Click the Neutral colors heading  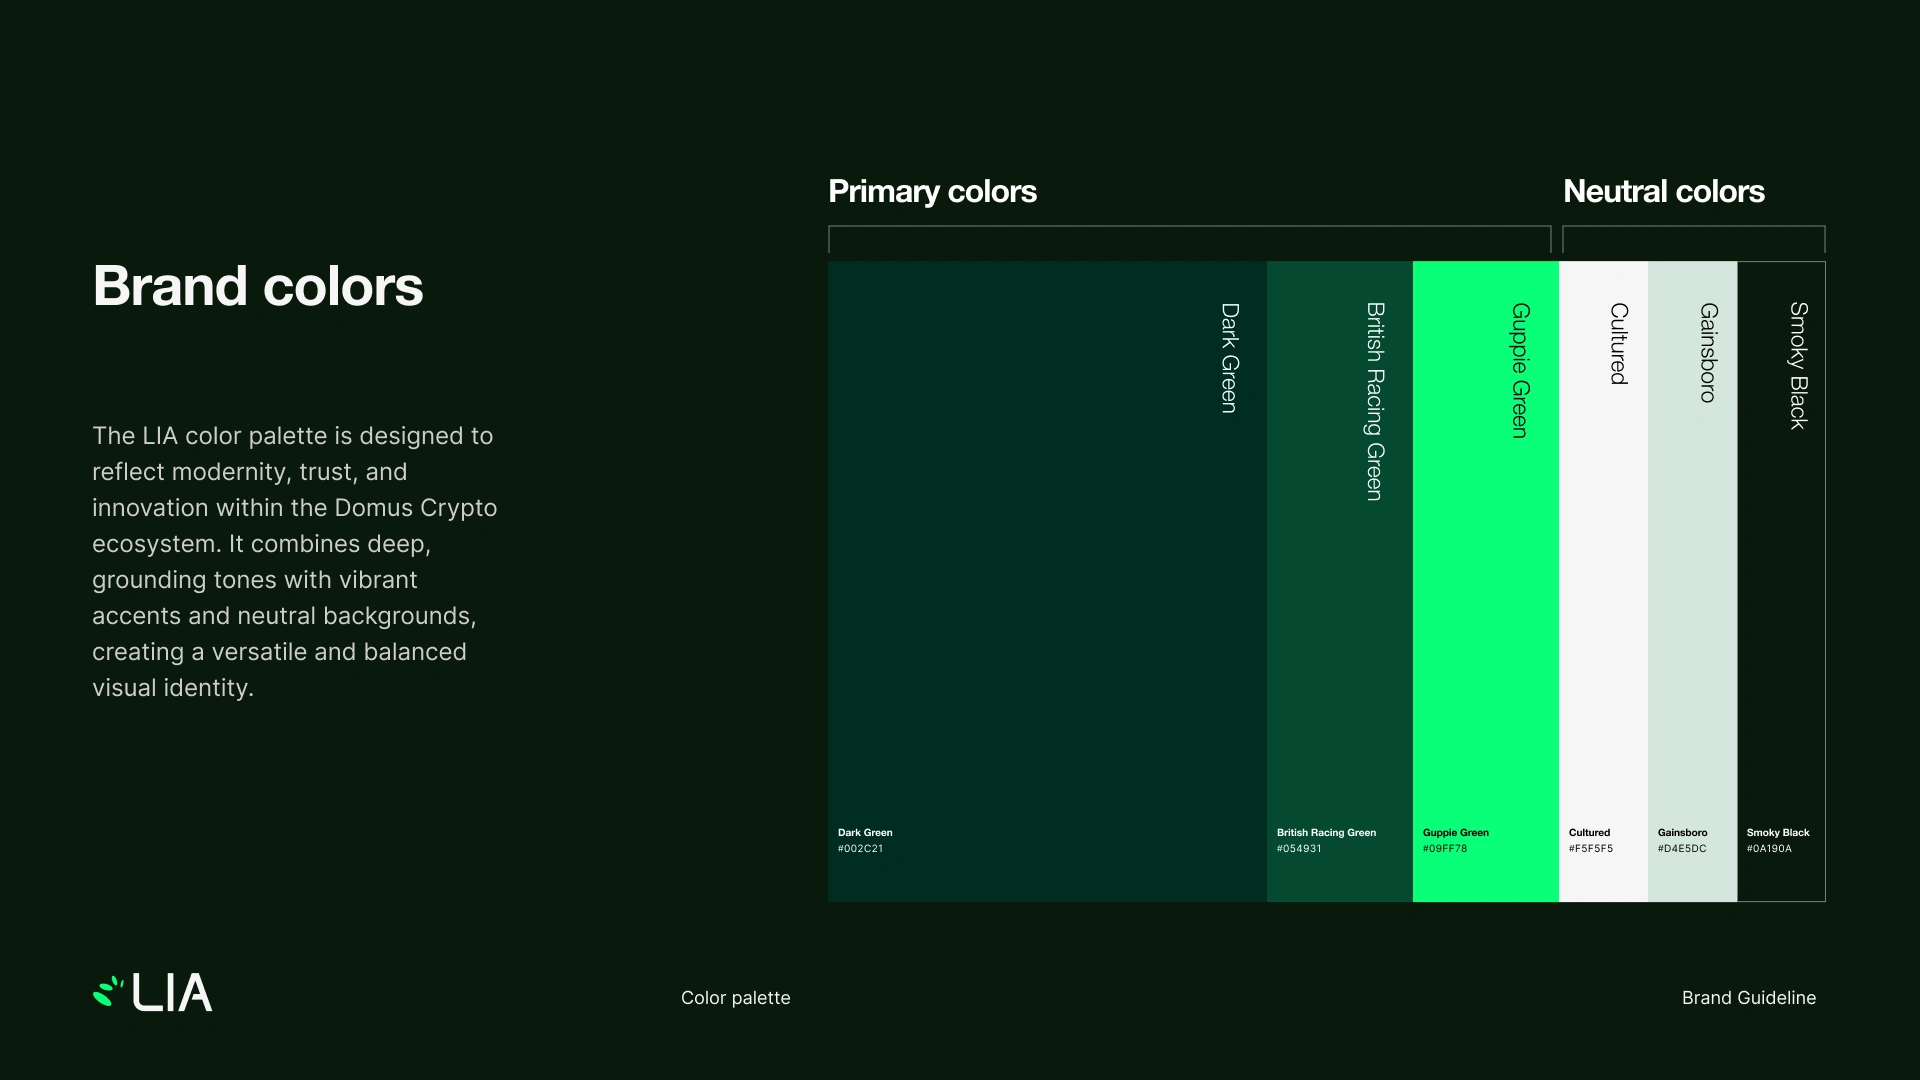1663,191
